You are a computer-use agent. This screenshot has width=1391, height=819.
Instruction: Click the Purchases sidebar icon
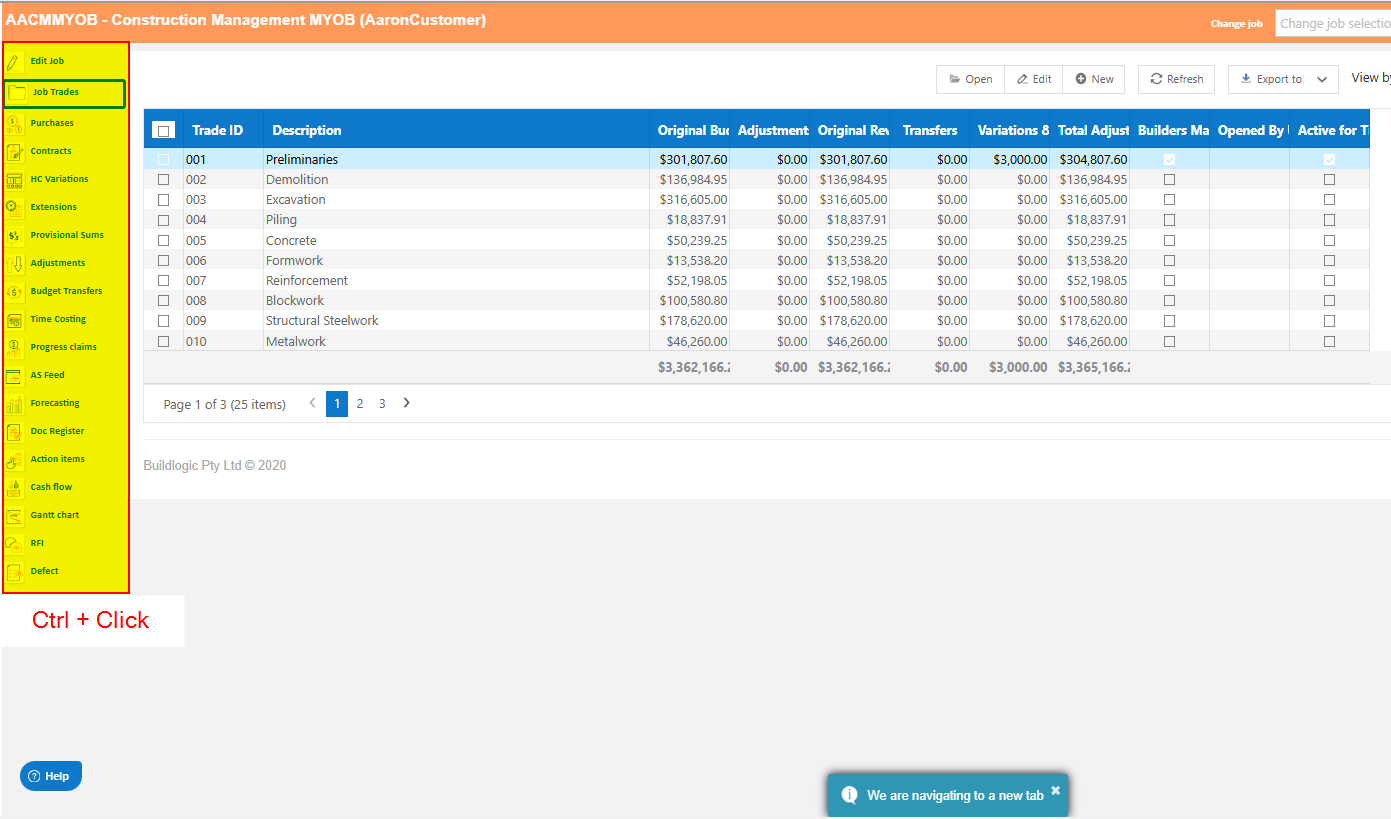click(x=14, y=124)
